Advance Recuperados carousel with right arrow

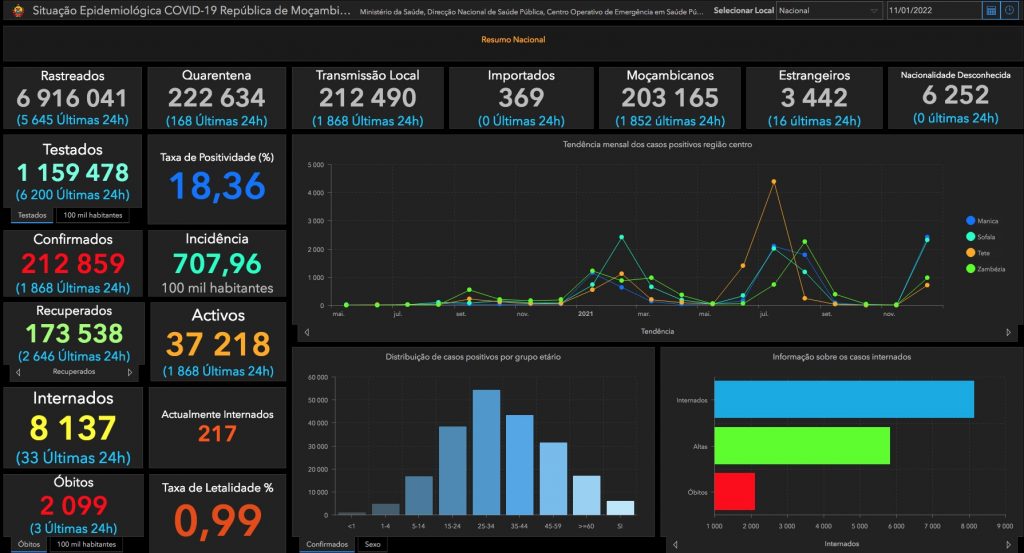(130, 372)
